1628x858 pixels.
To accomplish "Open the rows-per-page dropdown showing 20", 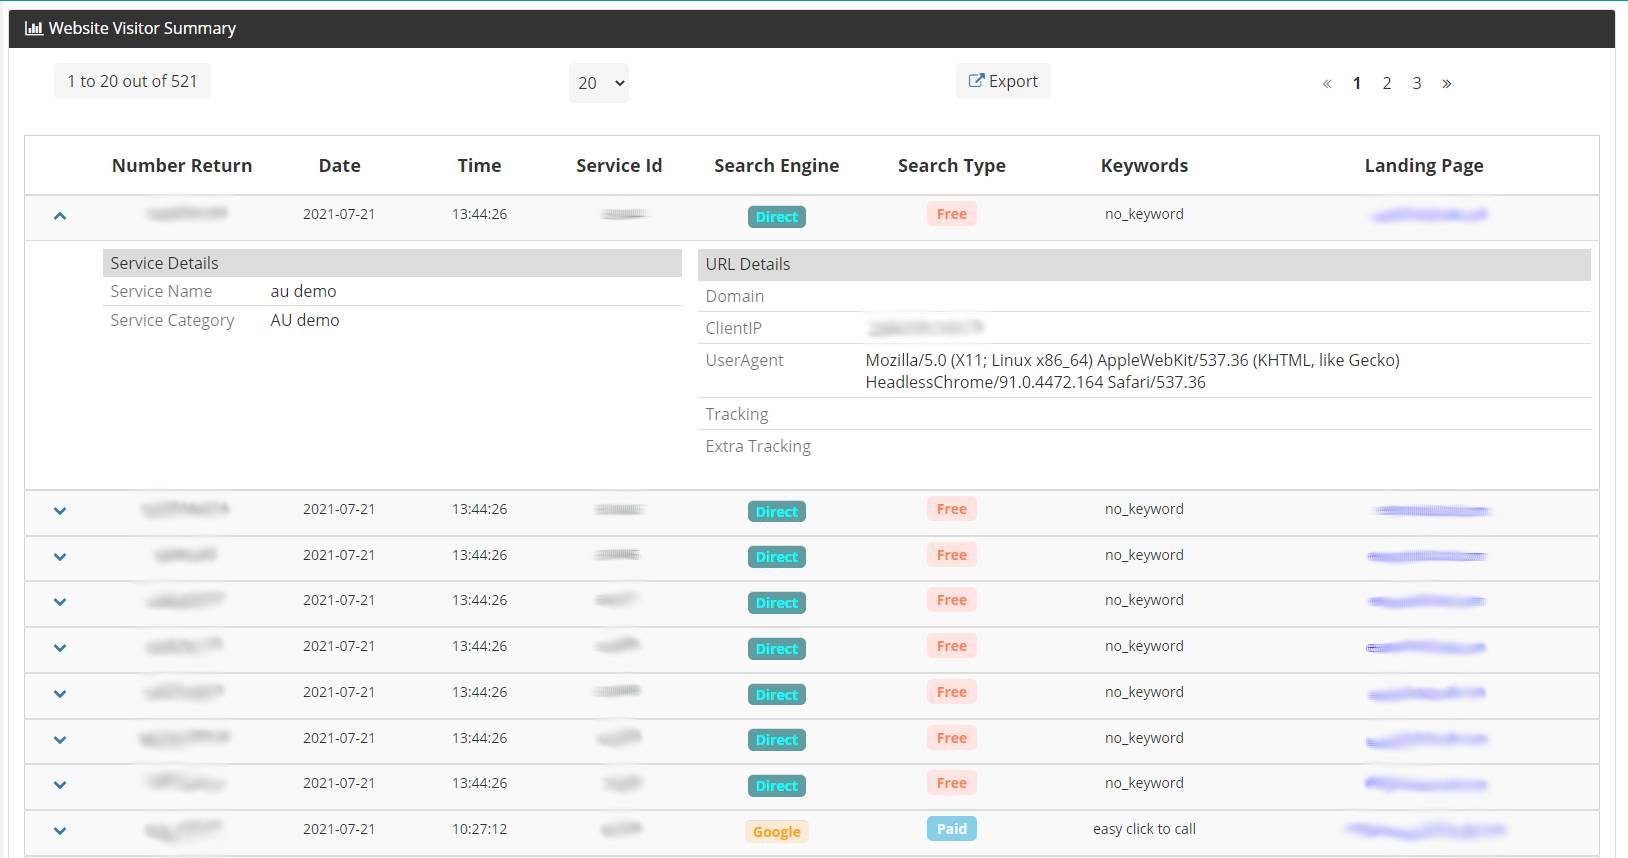I will point(599,83).
